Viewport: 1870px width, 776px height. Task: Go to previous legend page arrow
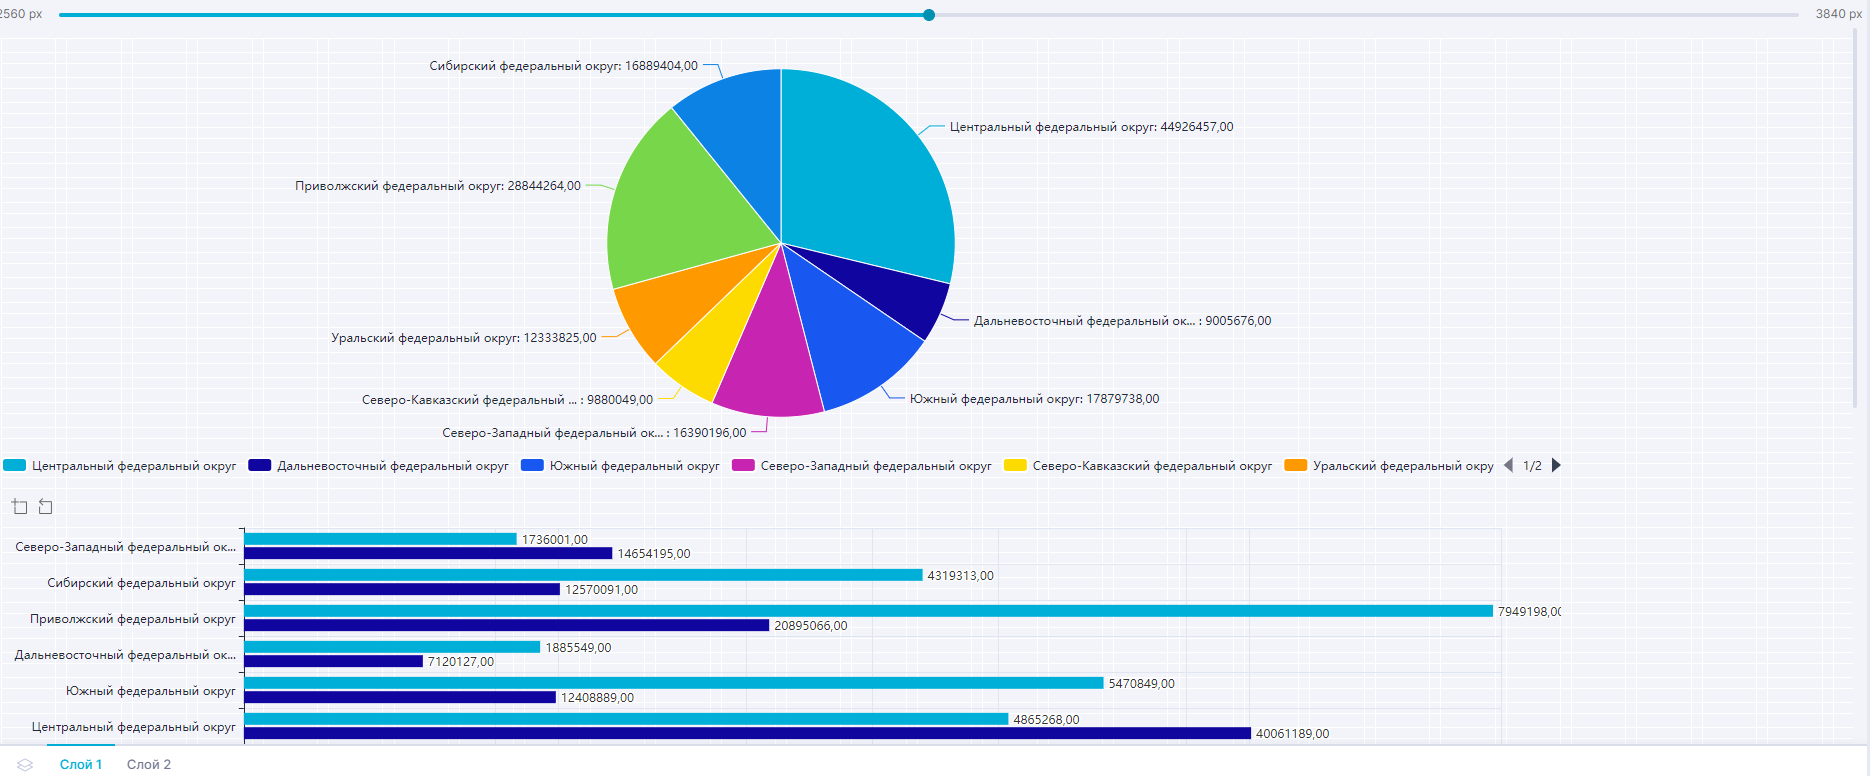[x=1508, y=466]
